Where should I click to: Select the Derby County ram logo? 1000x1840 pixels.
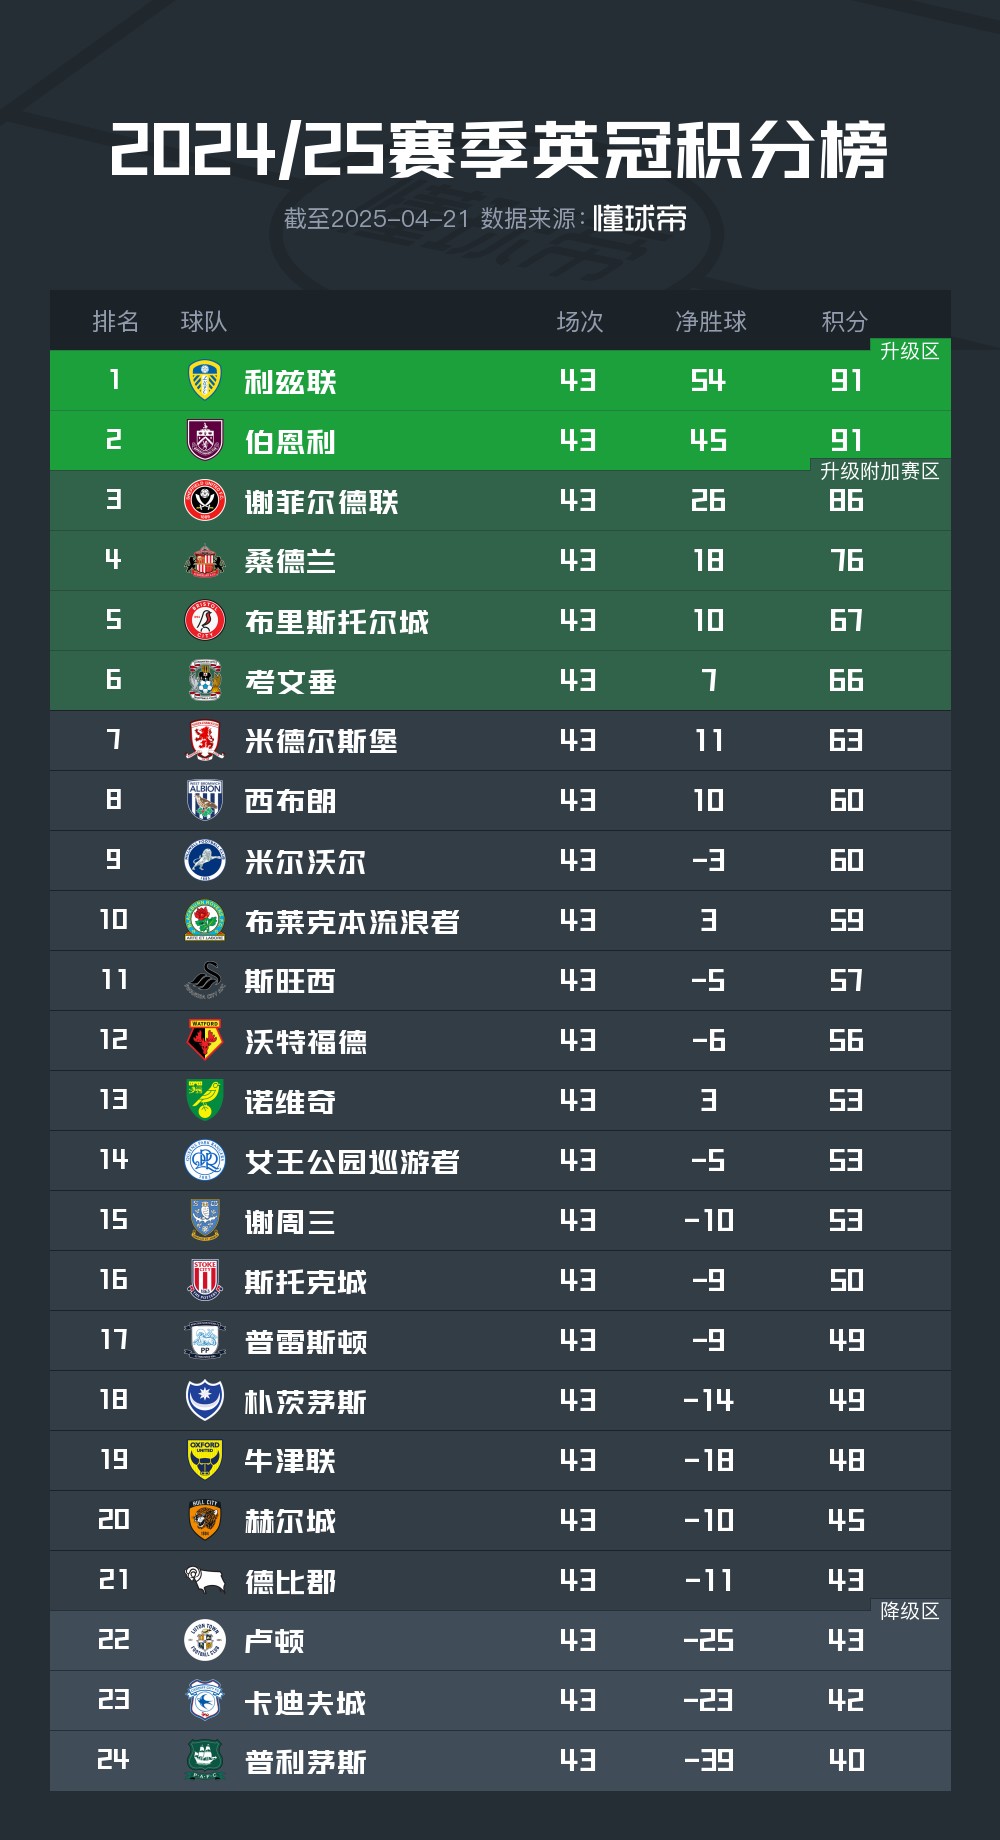(x=205, y=1580)
